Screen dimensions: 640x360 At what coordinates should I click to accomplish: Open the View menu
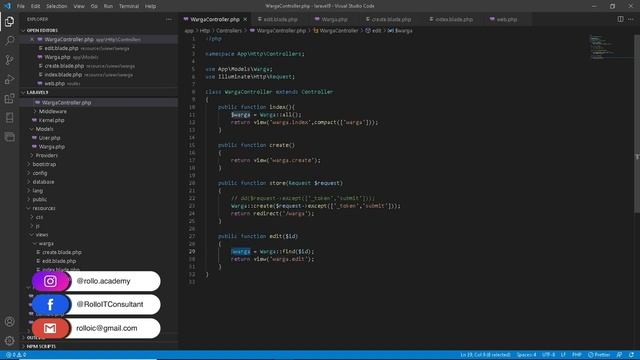tap(79, 6)
